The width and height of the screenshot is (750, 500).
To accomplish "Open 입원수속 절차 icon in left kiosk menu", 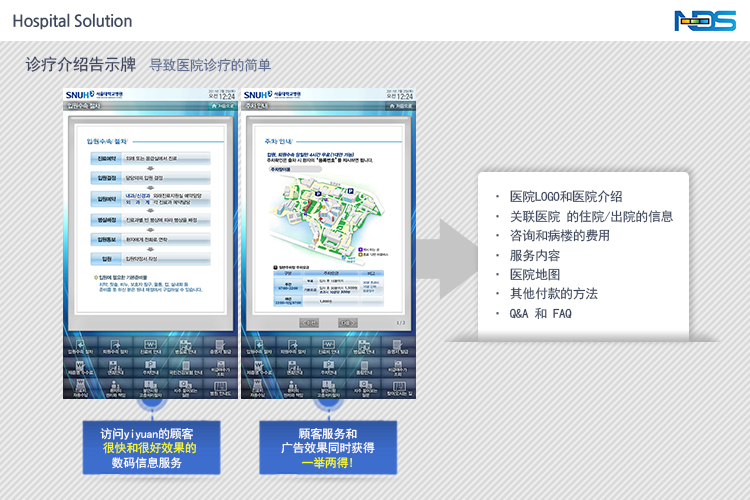I will coord(79,349).
